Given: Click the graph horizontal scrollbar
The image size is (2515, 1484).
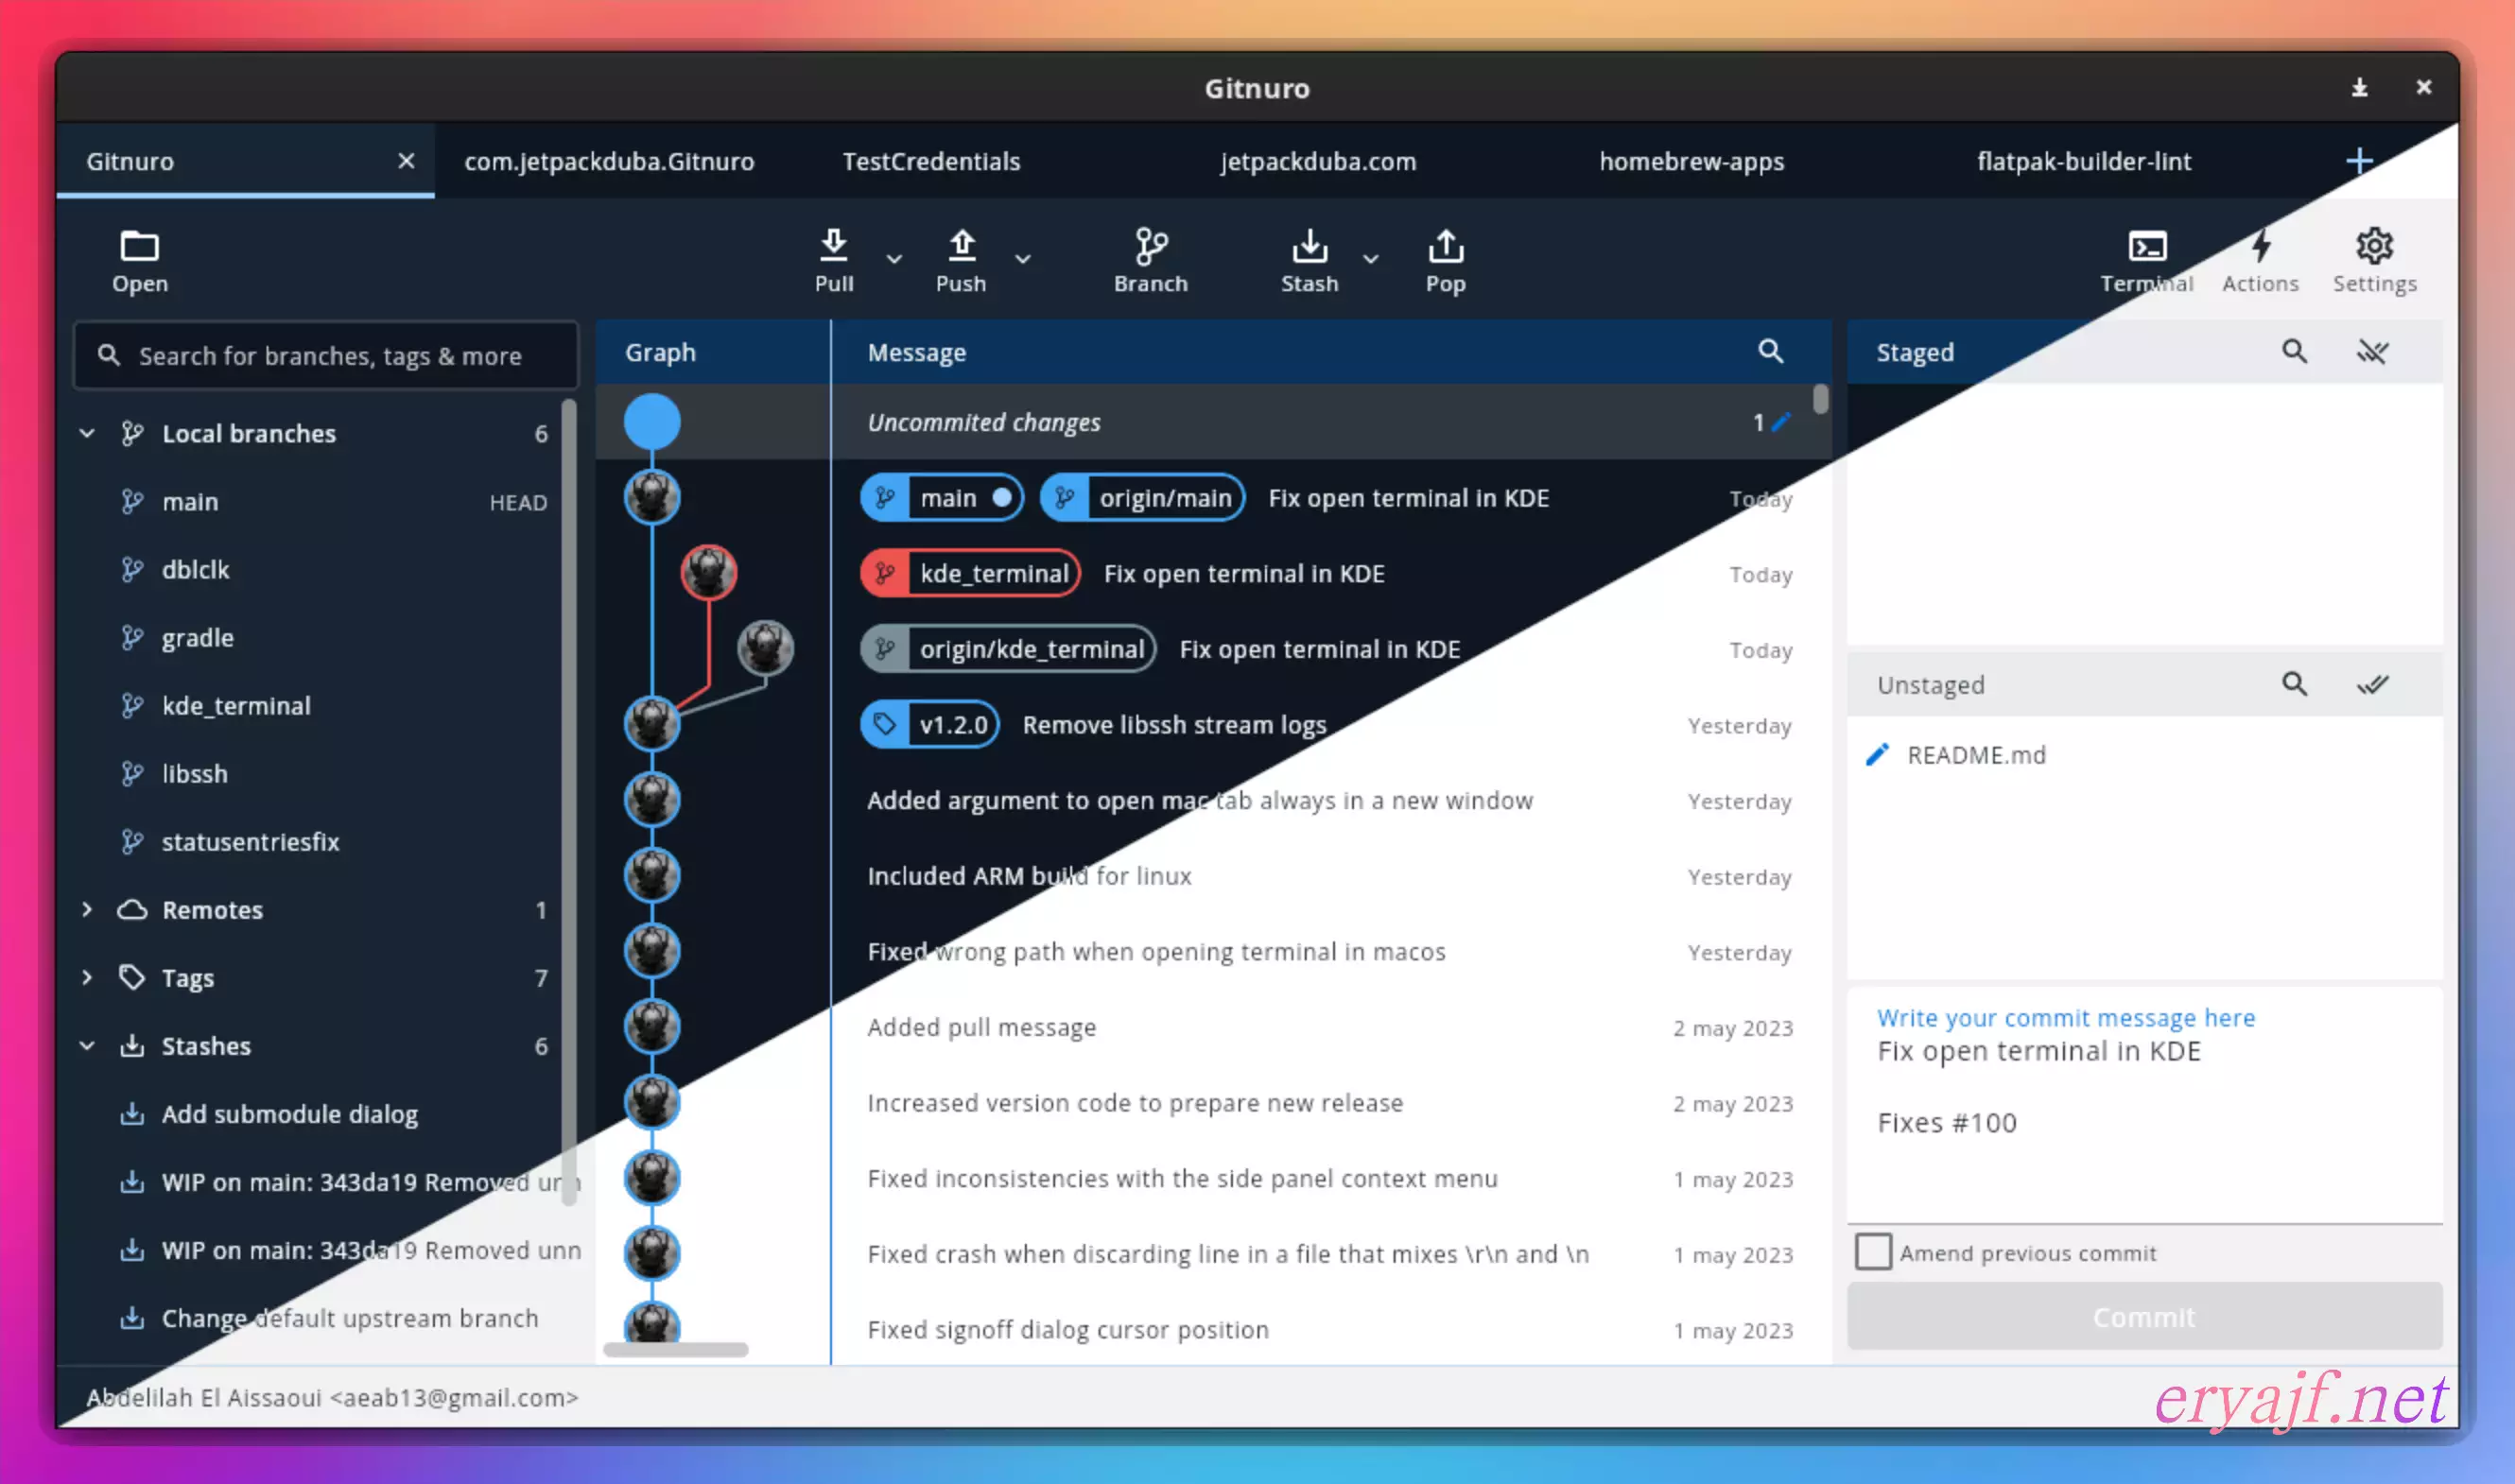Looking at the screenshot, I should click(676, 1349).
